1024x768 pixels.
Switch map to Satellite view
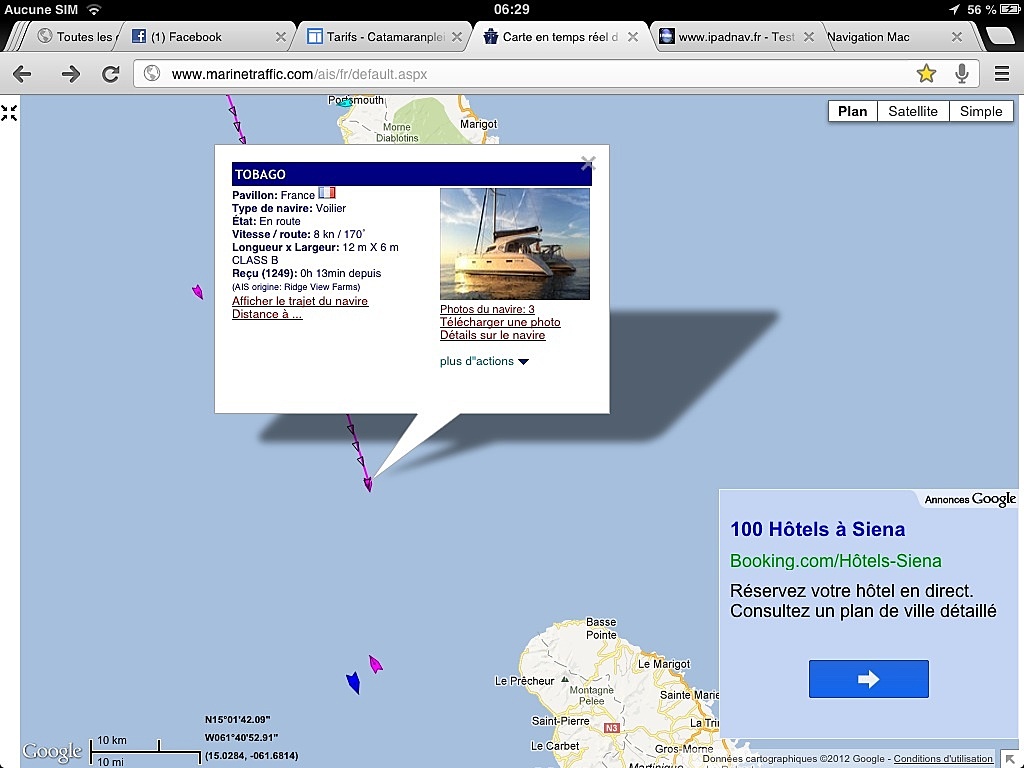tap(912, 111)
